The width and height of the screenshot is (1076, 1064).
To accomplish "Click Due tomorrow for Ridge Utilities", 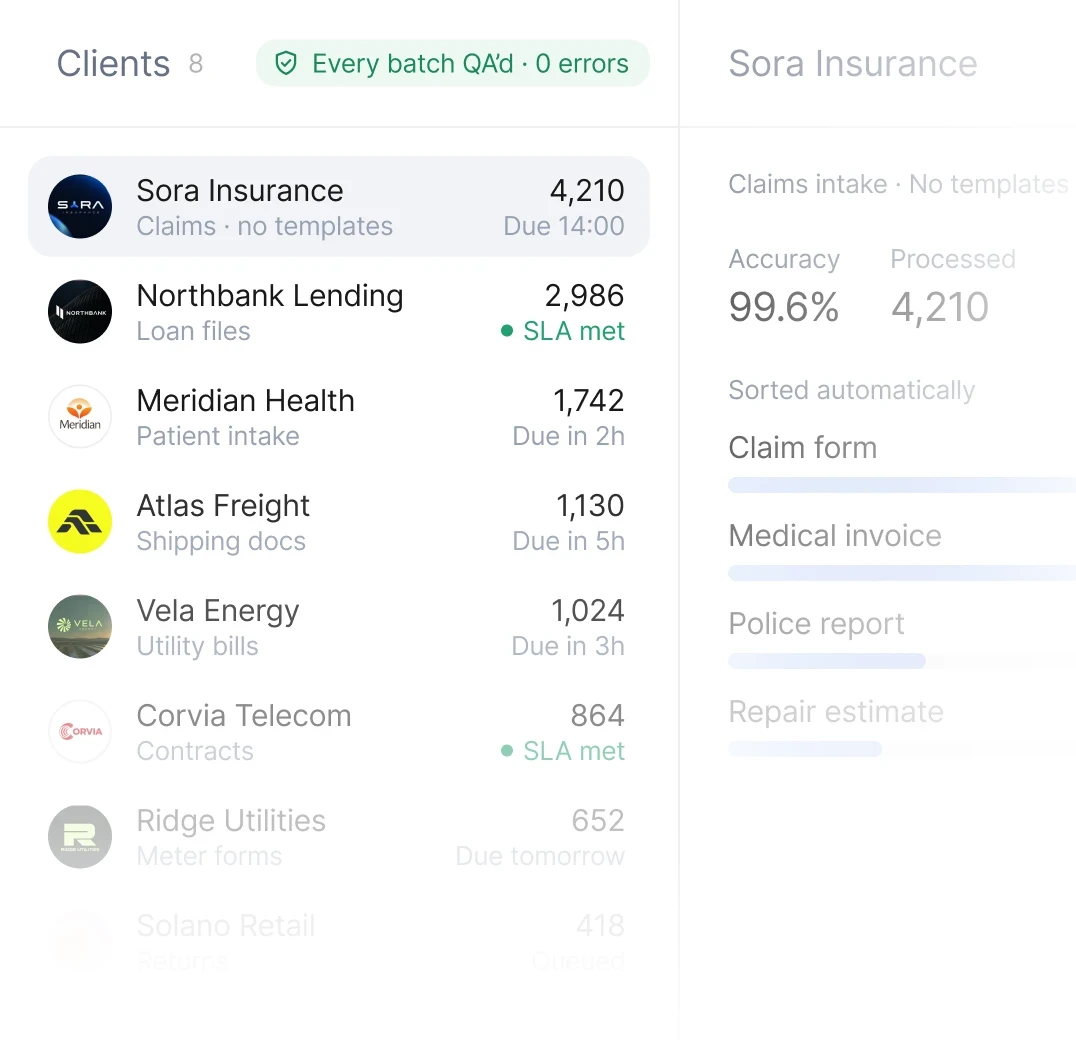I will pyautogui.click(x=540, y=855).
